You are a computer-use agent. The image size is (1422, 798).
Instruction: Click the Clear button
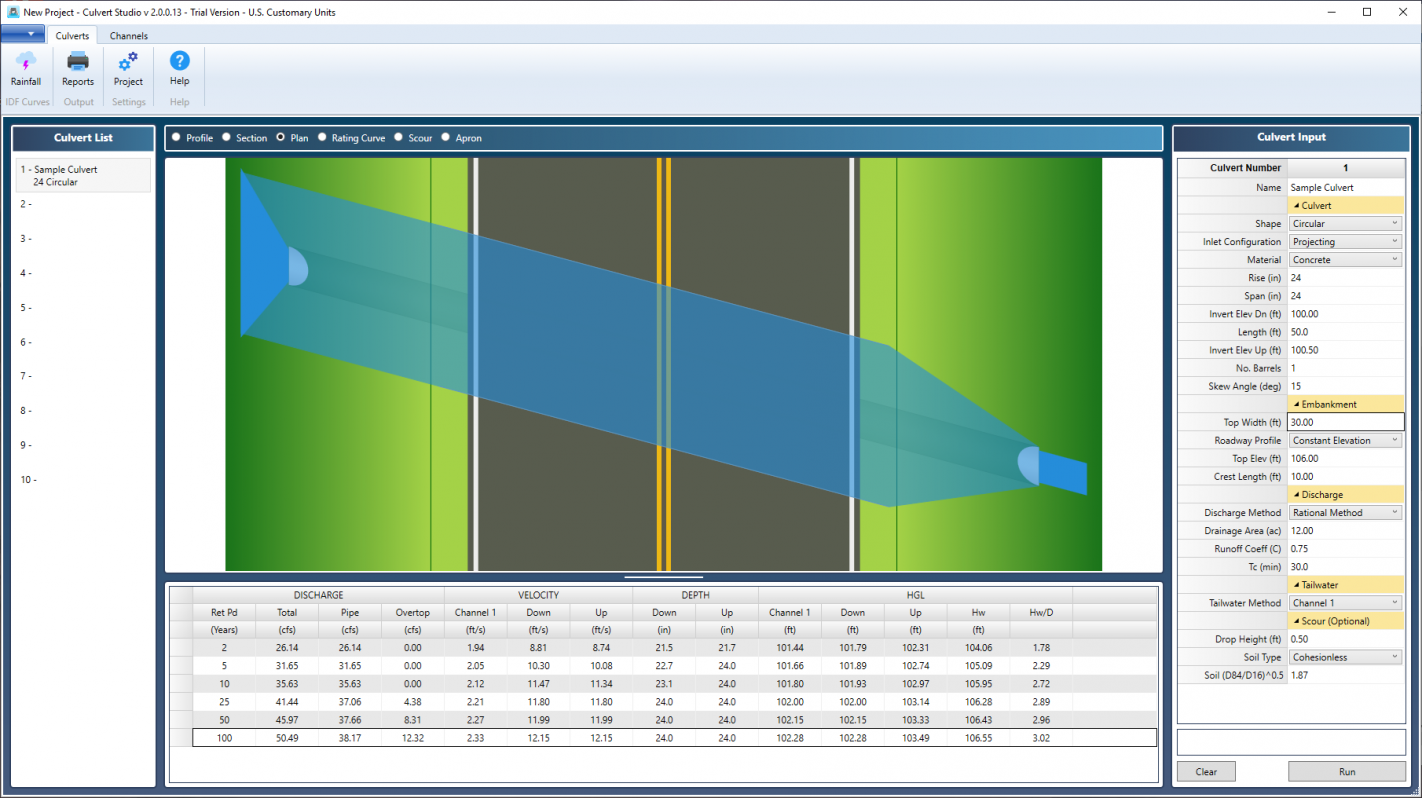(x=1205, y=771)
